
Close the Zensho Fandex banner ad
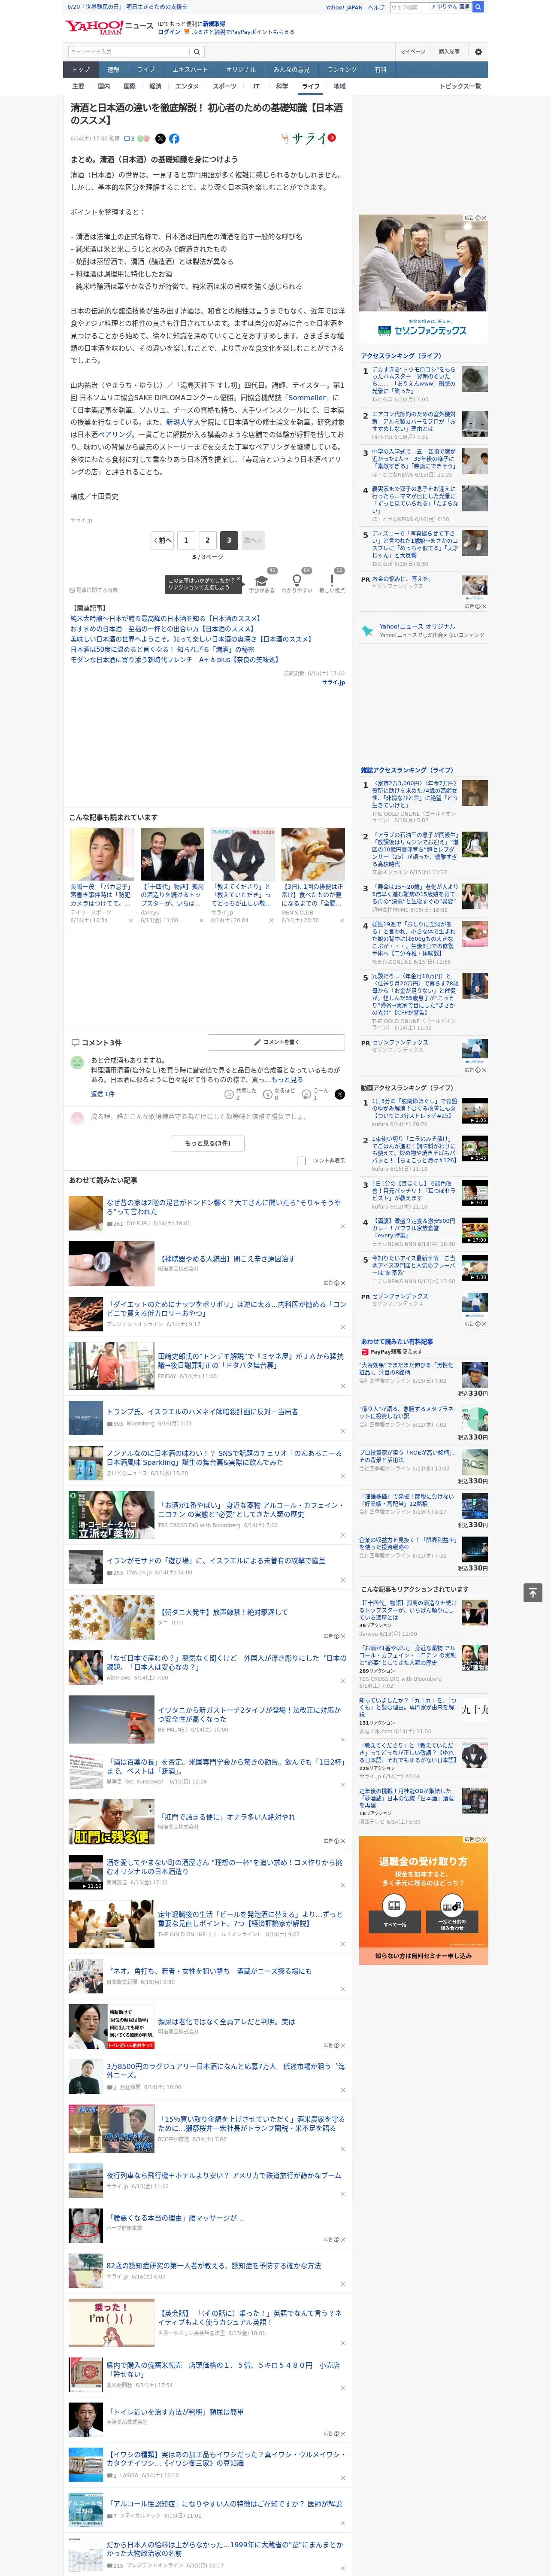click(483, 218)
